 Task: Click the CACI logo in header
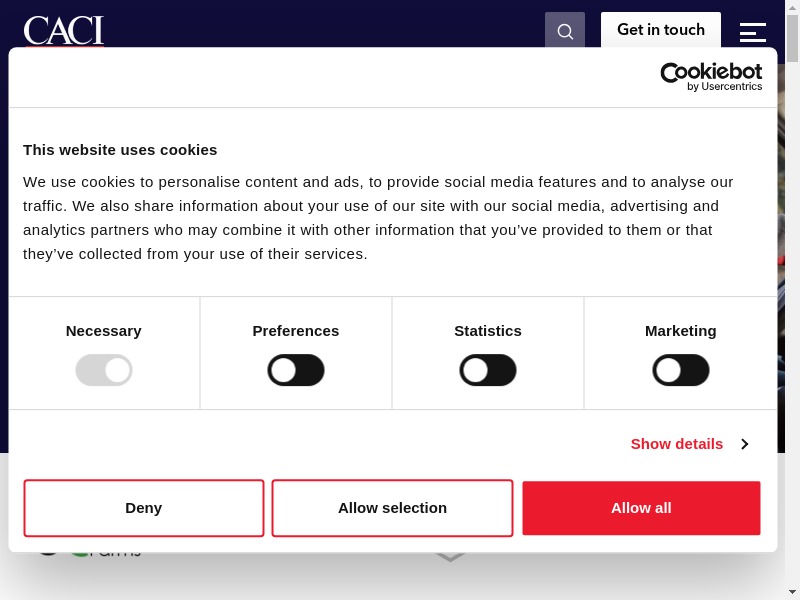click(64, 31)
